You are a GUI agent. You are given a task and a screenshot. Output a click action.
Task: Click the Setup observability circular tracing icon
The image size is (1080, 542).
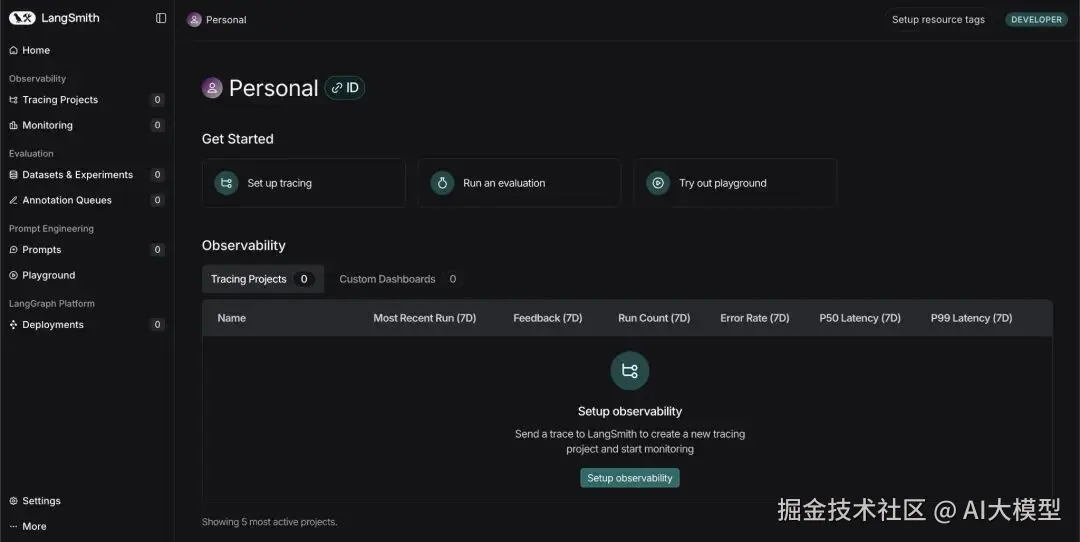click(630, 371)
